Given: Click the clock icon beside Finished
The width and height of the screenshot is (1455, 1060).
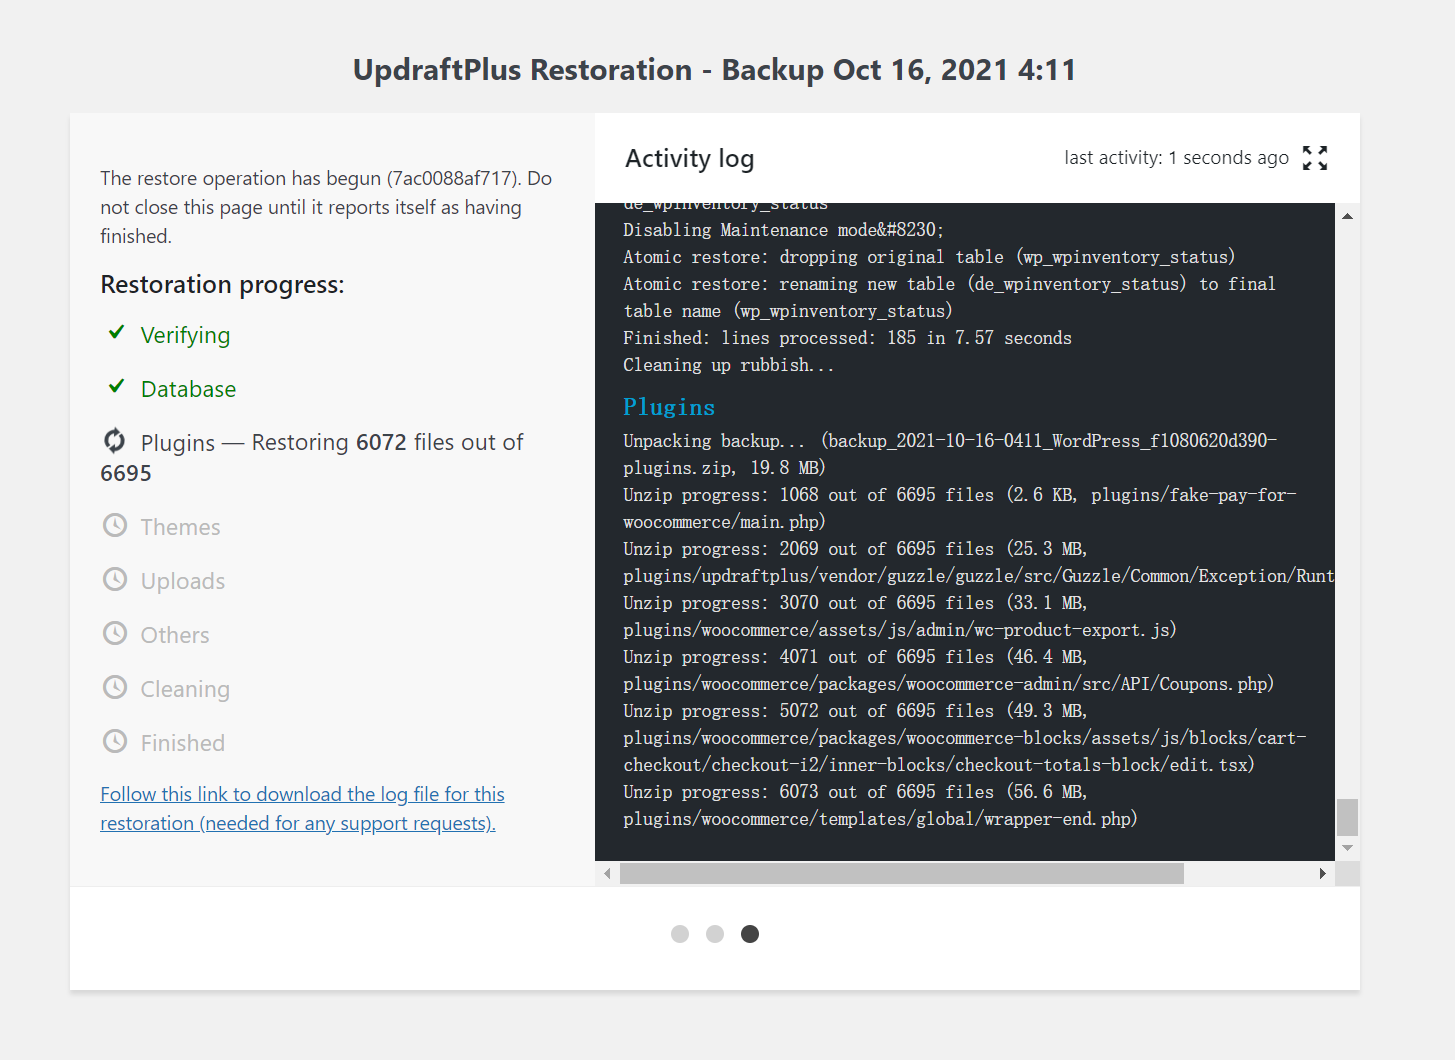Looking at the screenshot, I should tap(115, 741).
